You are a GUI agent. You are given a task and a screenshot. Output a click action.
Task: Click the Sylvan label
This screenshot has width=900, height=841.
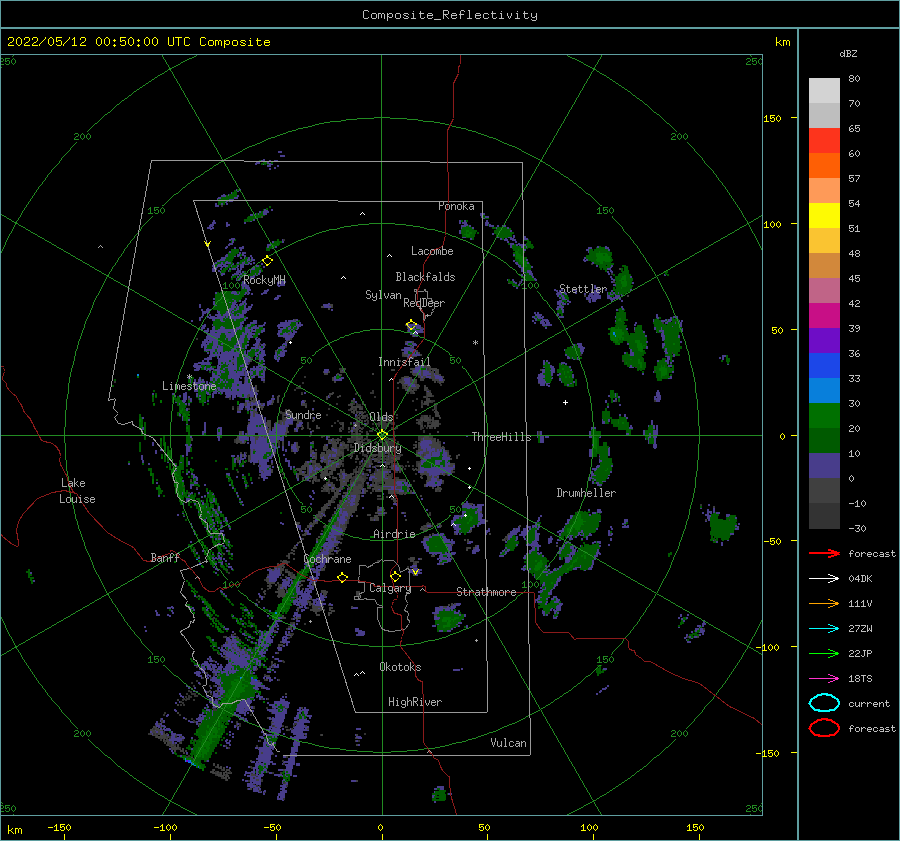click(x=383, y=295)
